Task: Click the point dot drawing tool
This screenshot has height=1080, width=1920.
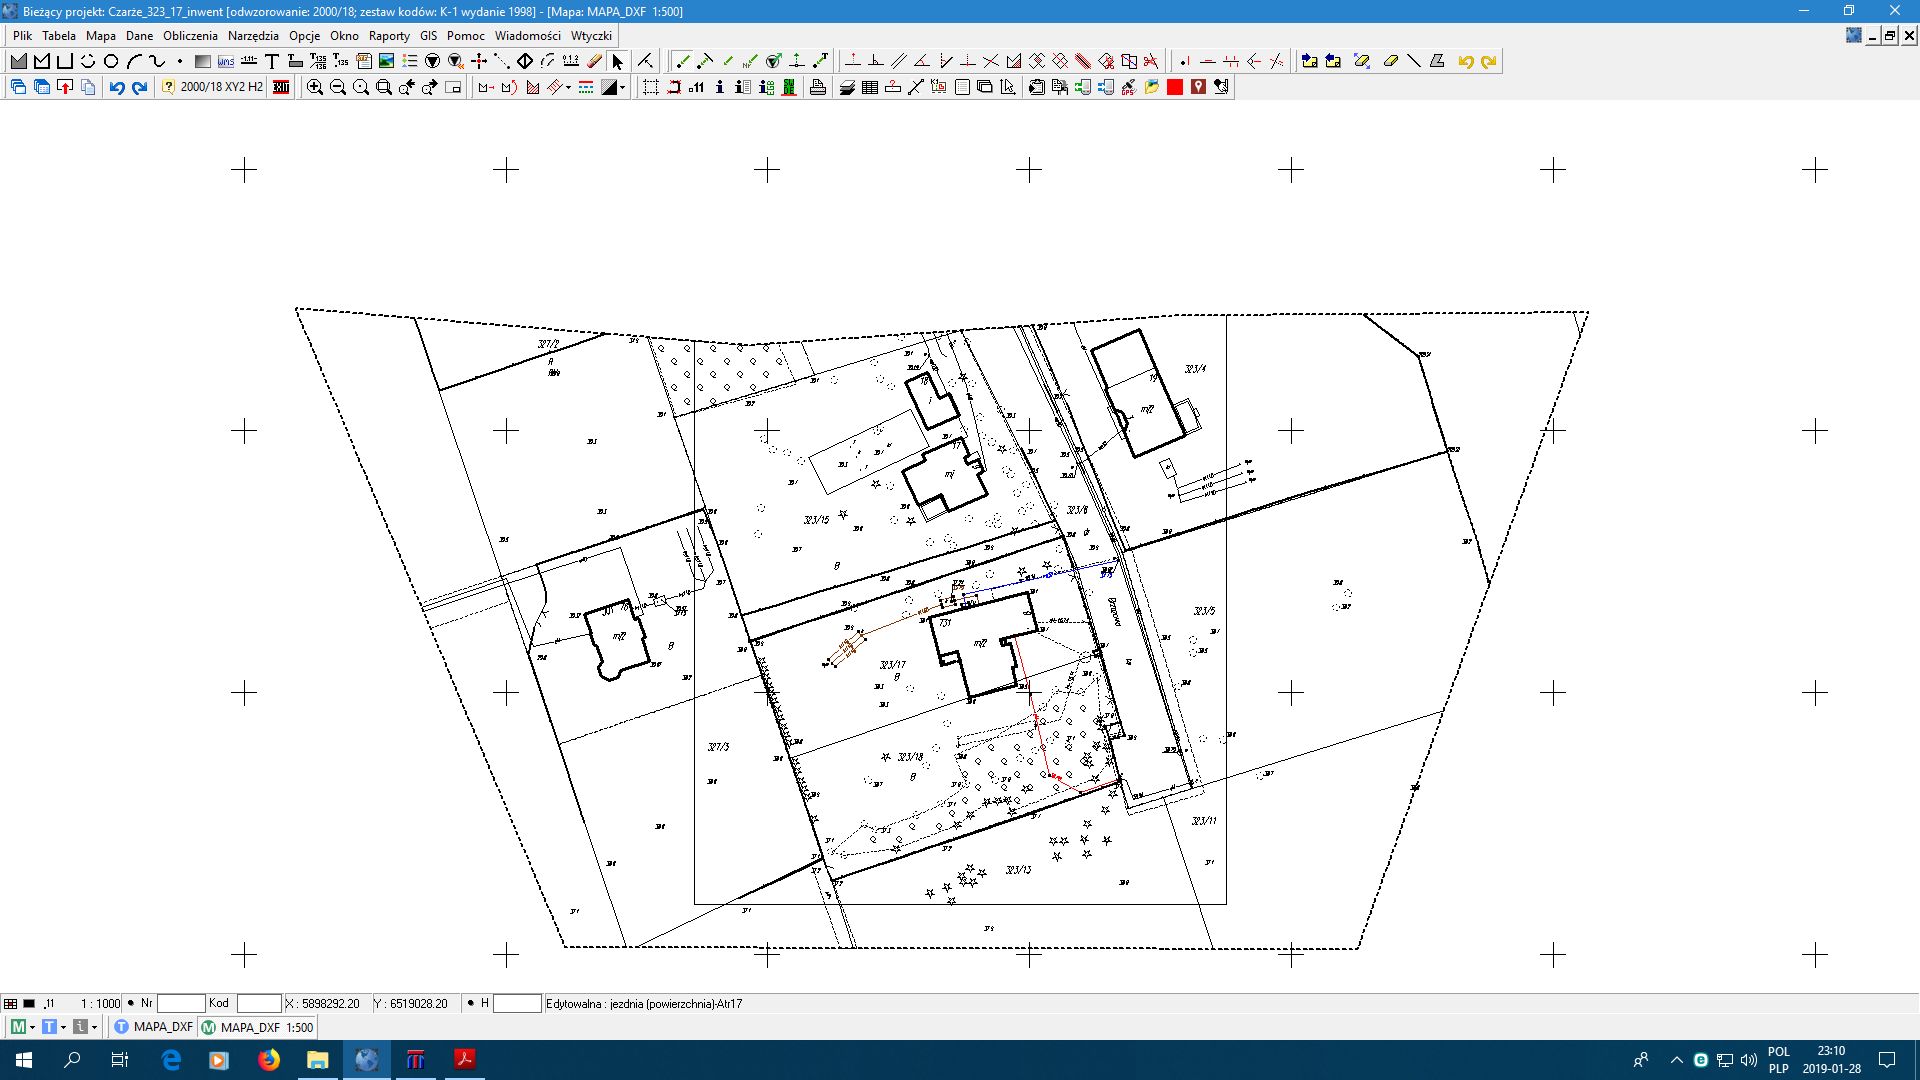Action: coord(180,61)
